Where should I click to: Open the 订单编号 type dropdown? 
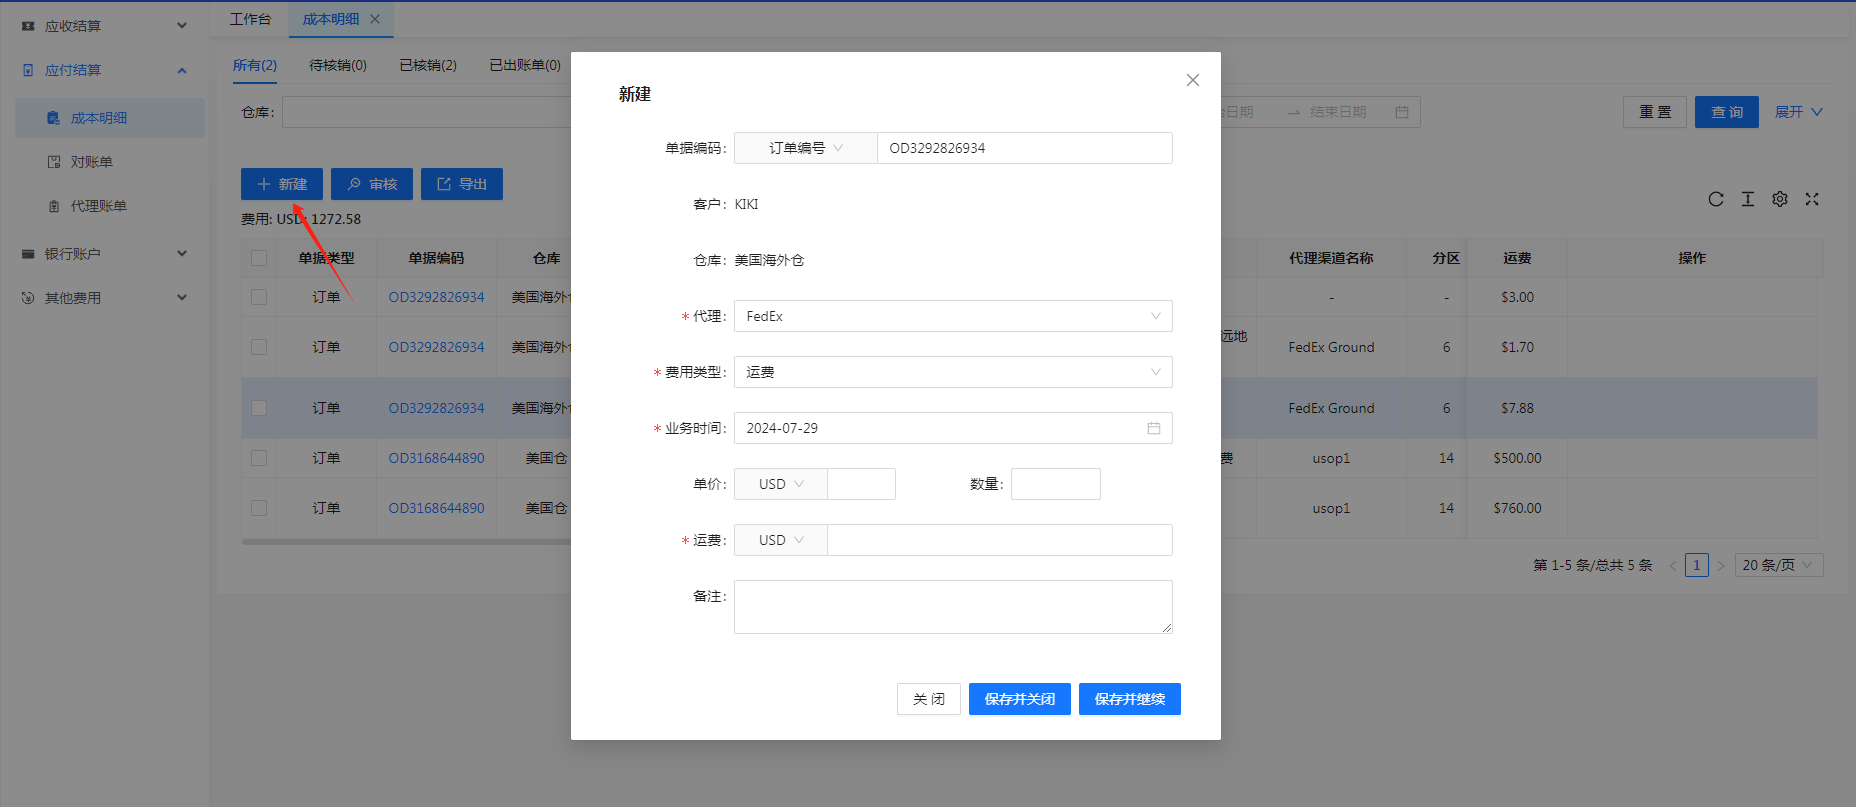point(805,148)
